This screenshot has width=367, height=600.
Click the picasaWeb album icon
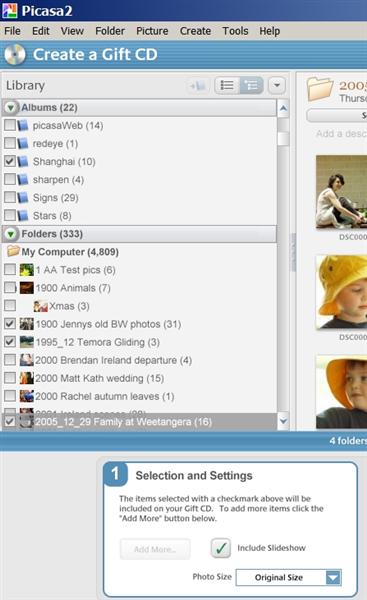[x=23, y=125]
